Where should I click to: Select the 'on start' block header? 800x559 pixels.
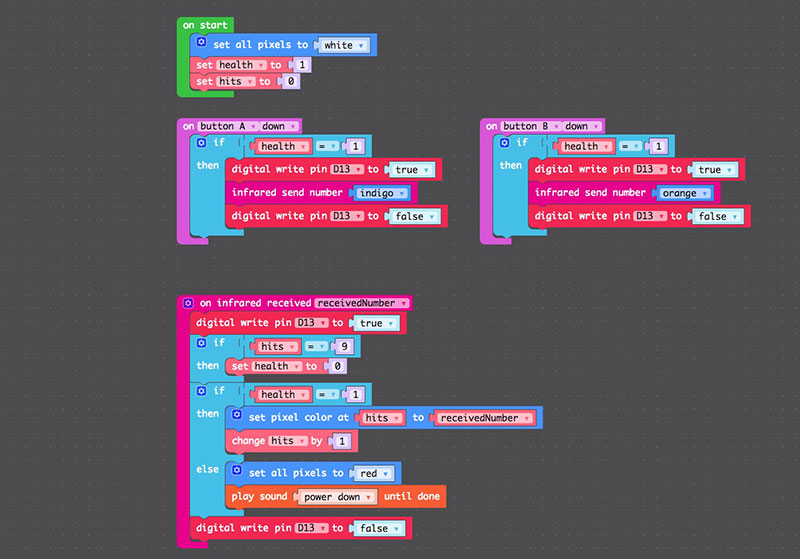pyautogui.click(x=204, y=24)
